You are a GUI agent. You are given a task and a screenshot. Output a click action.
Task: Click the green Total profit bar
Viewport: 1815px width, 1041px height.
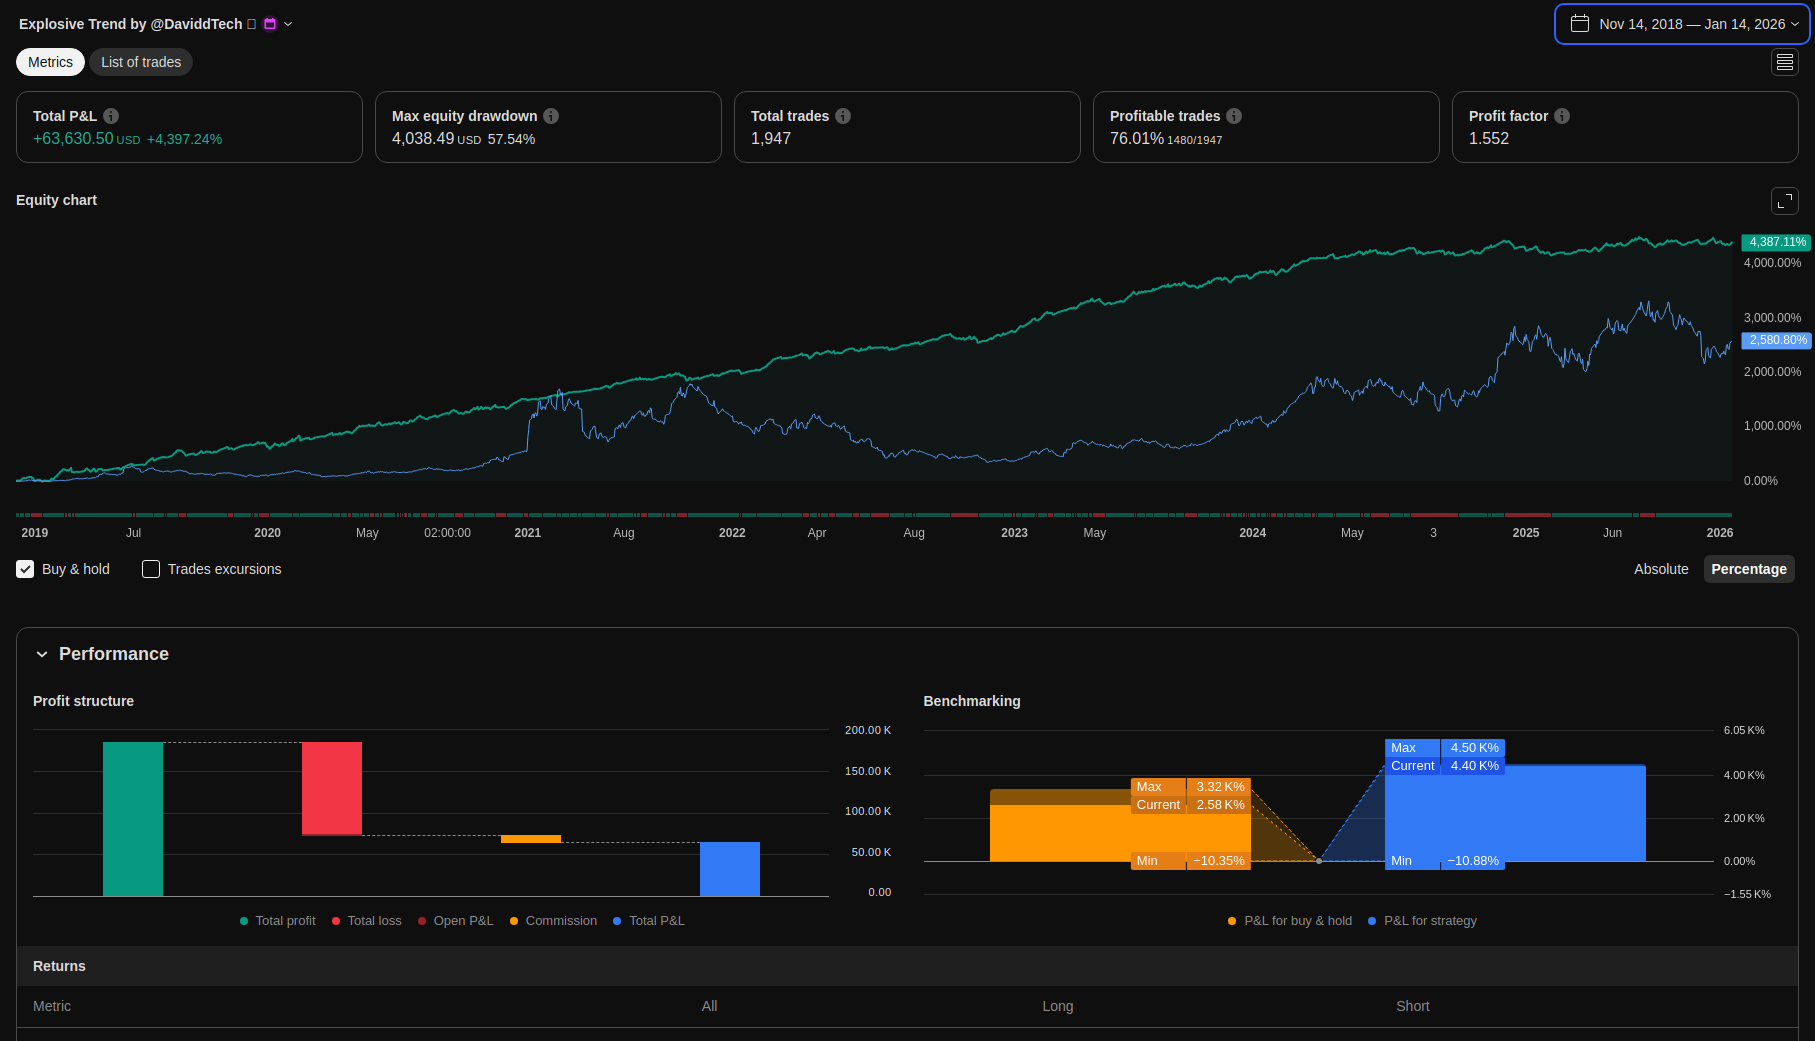(x=133, y=818)
